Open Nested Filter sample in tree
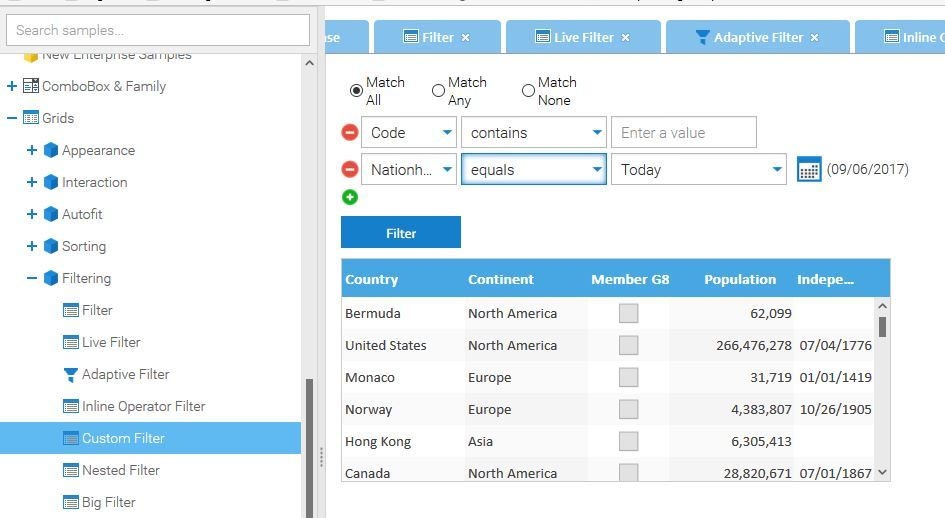Viewport: 945px width, 518px height. click(x=120, y=470)
